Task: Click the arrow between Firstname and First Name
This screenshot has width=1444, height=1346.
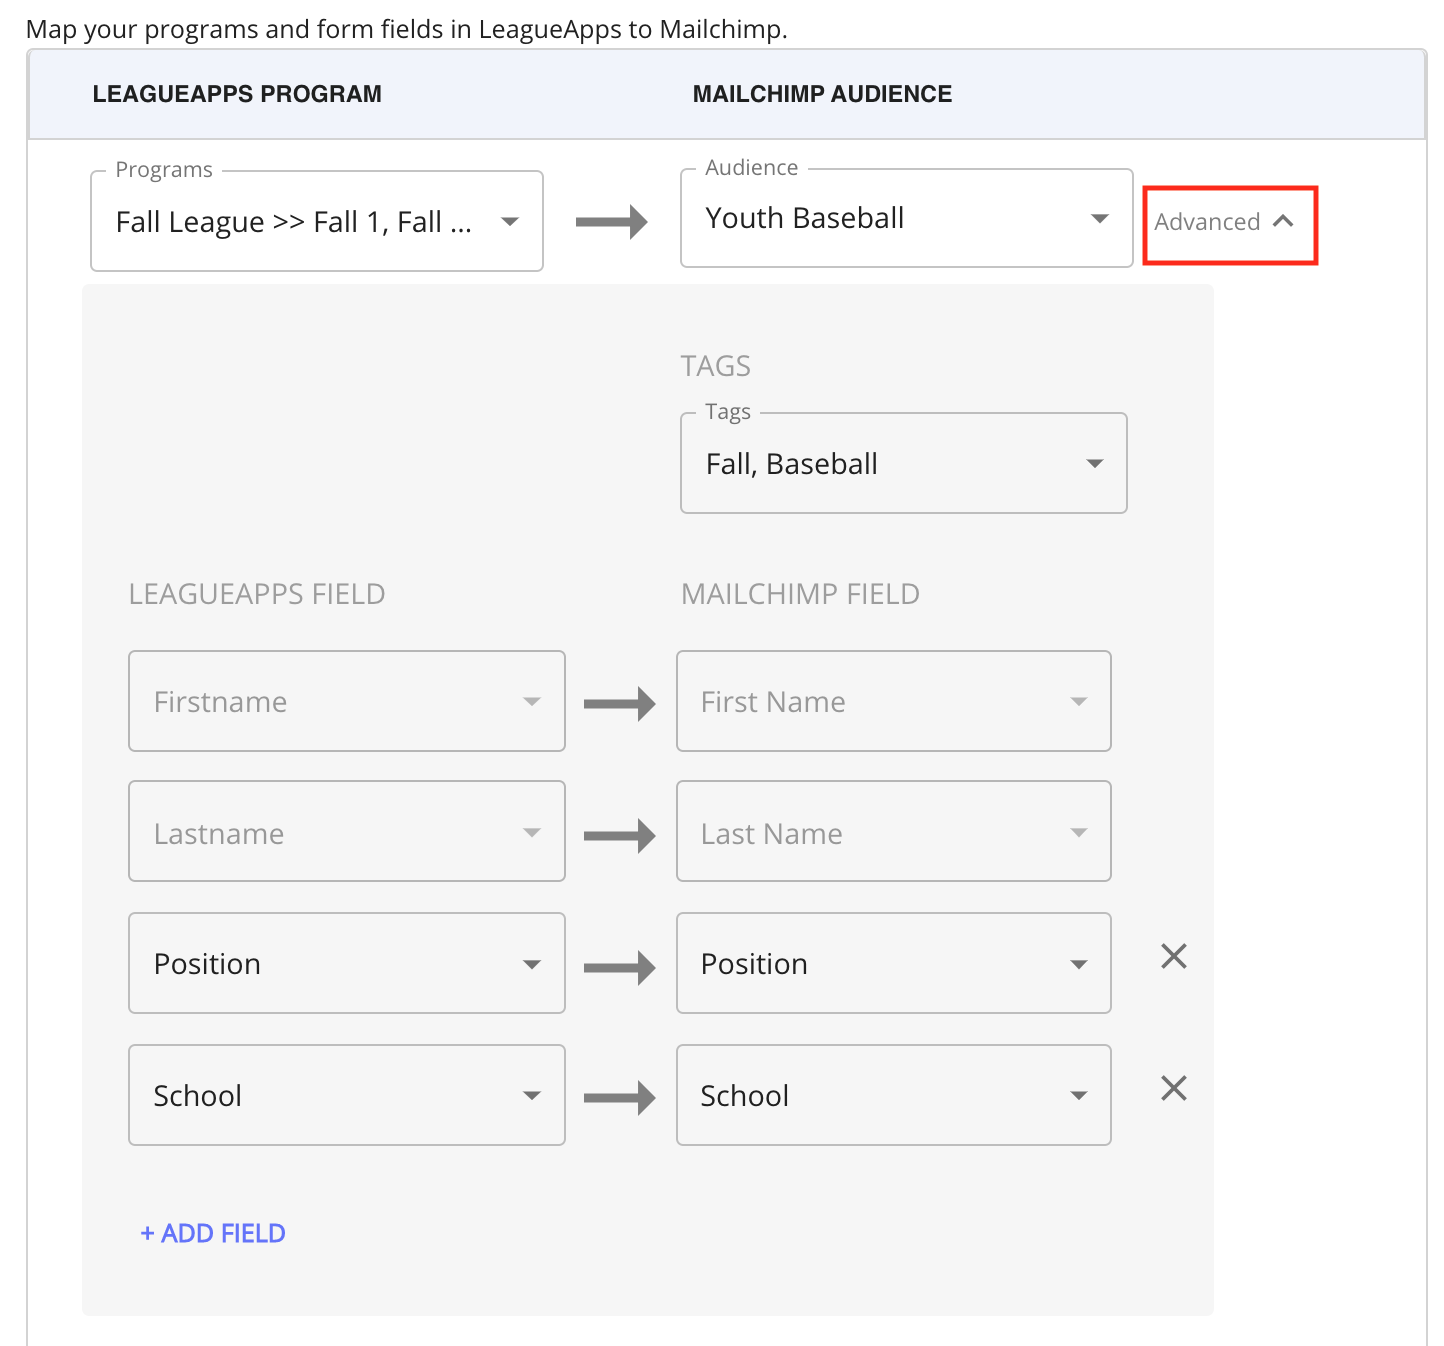Action: pos(620,701)
